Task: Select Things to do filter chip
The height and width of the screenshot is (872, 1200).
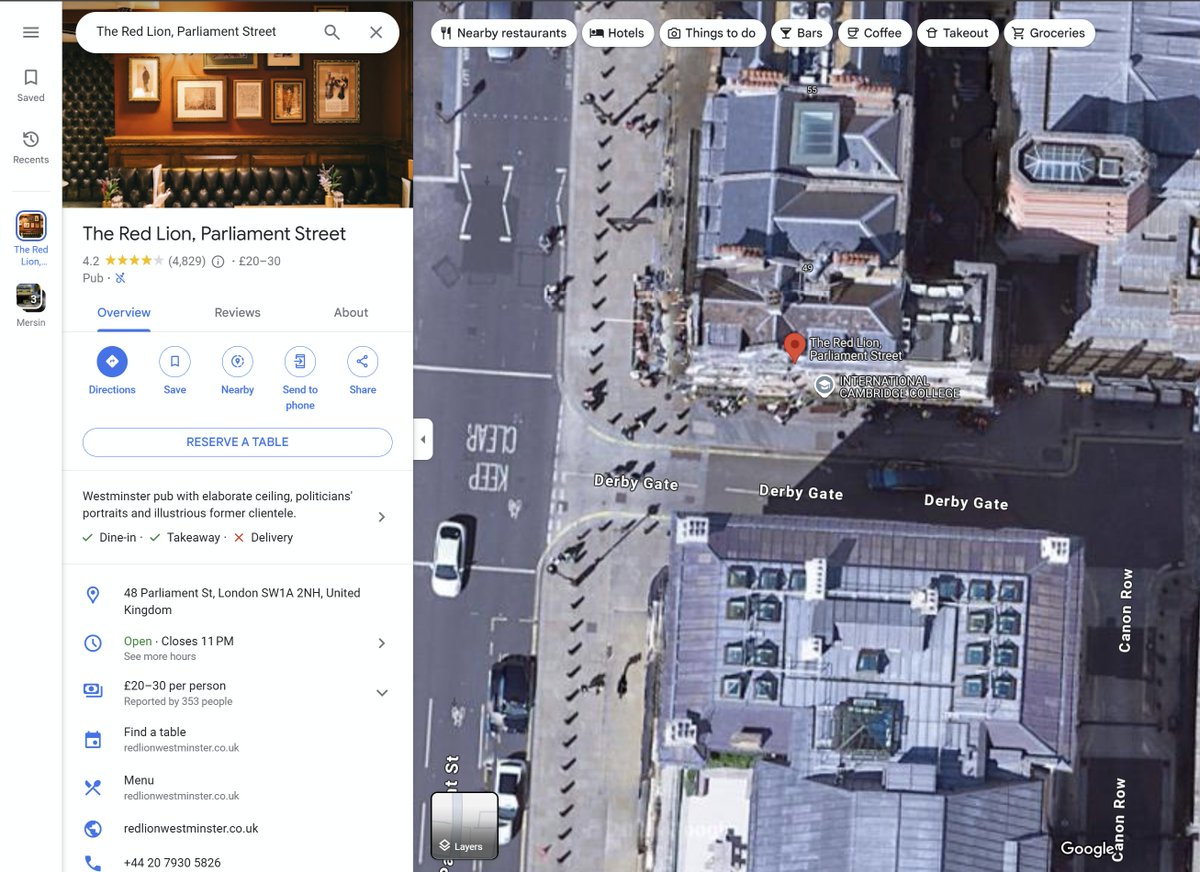Action: point(712,33)
